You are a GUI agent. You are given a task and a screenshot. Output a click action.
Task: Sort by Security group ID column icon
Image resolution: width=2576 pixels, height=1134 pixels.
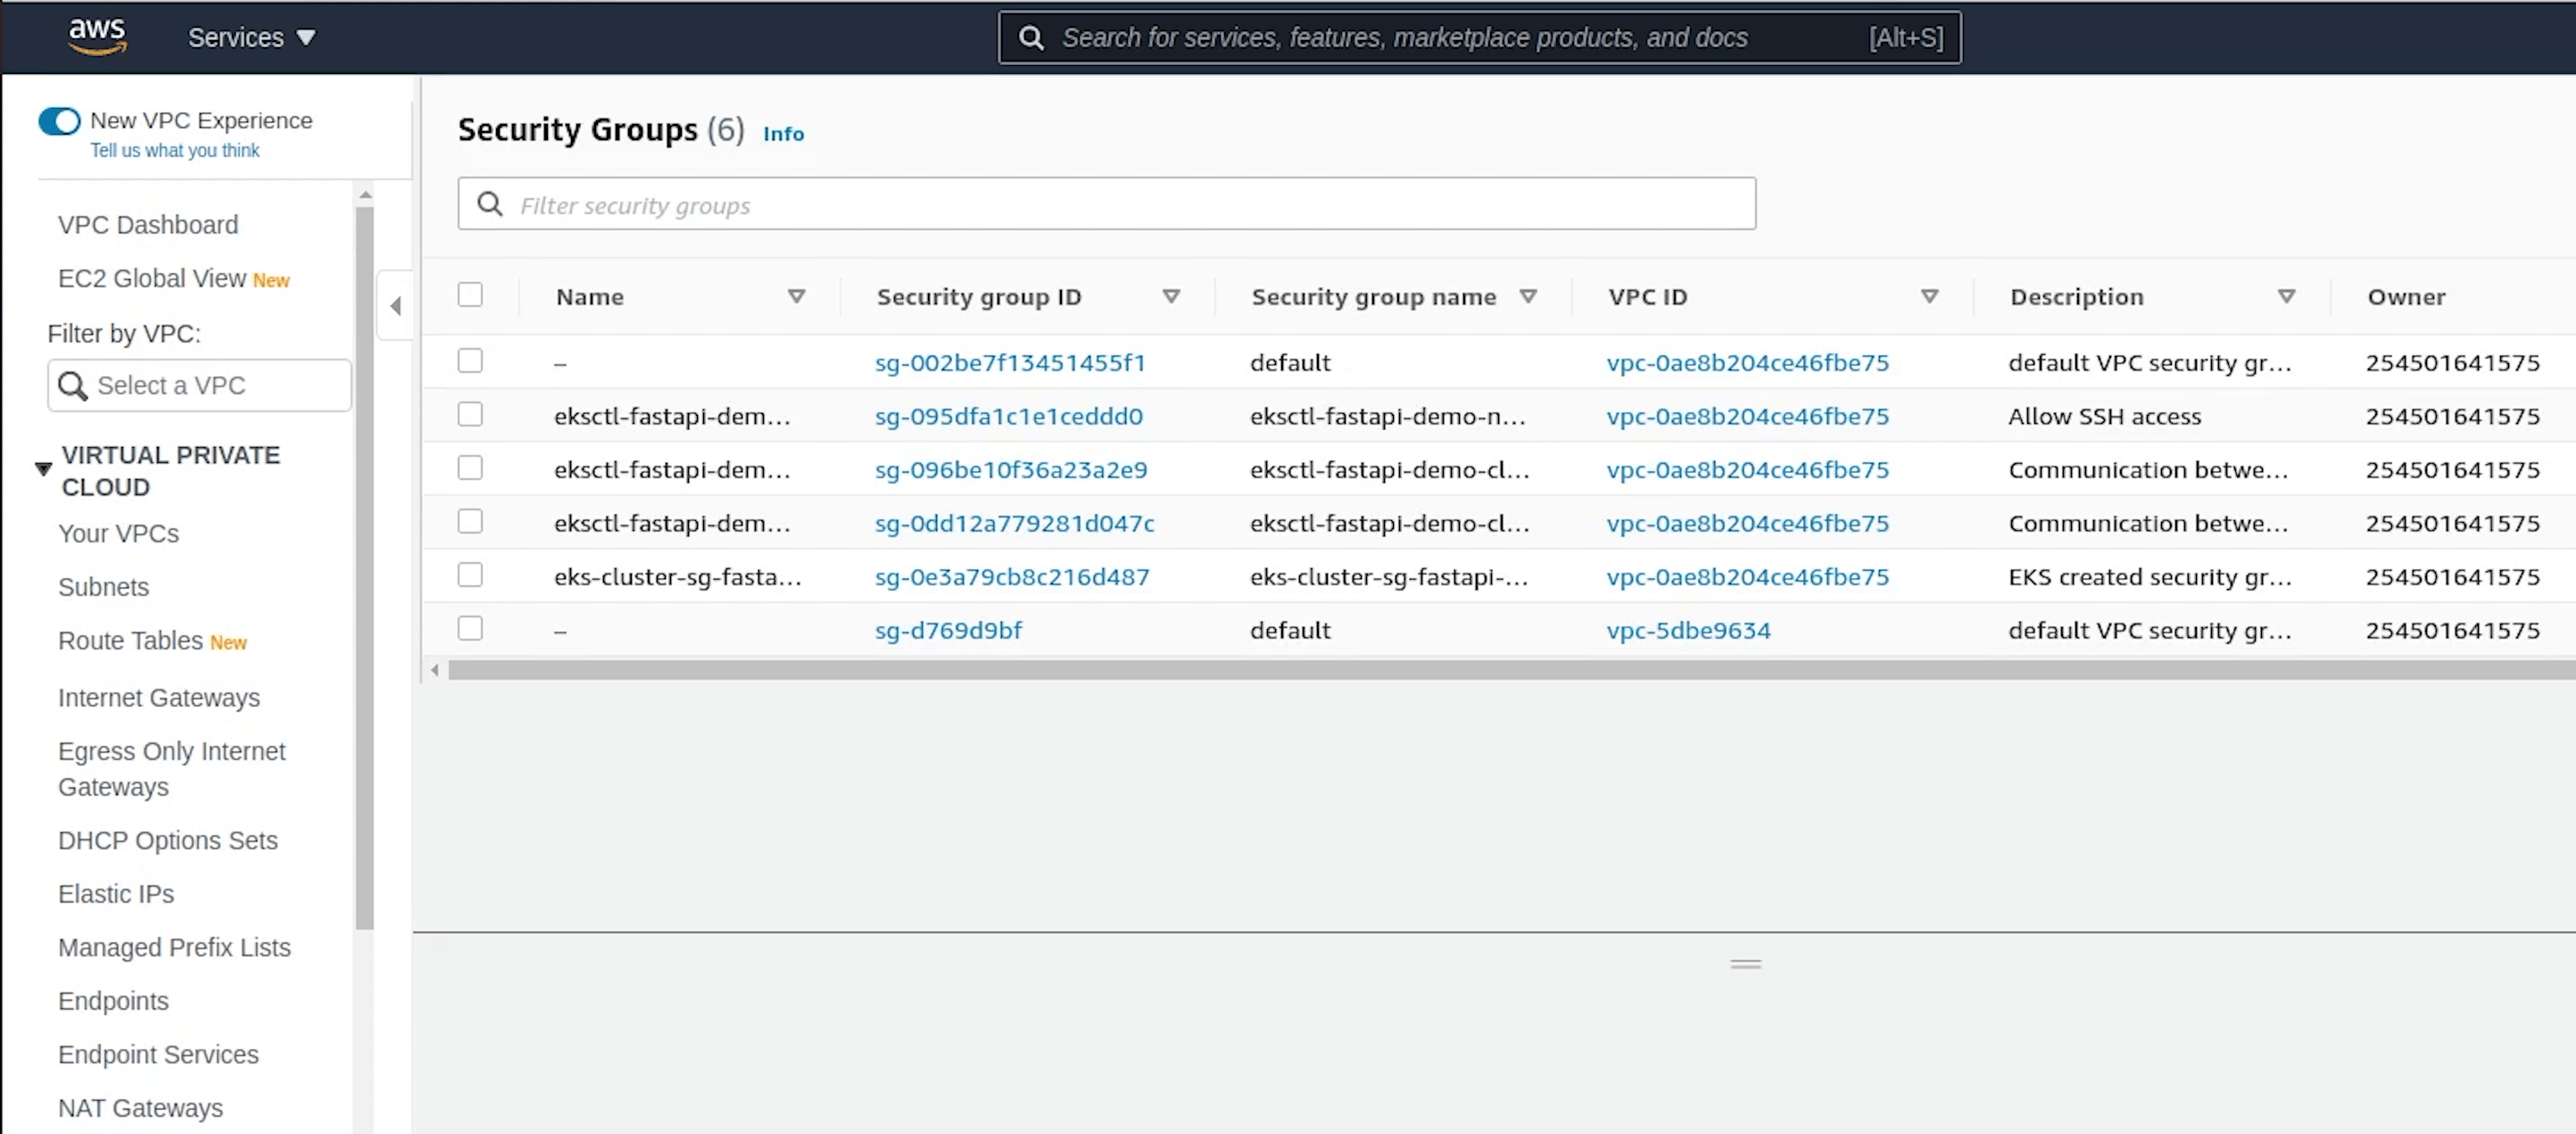1171,297
